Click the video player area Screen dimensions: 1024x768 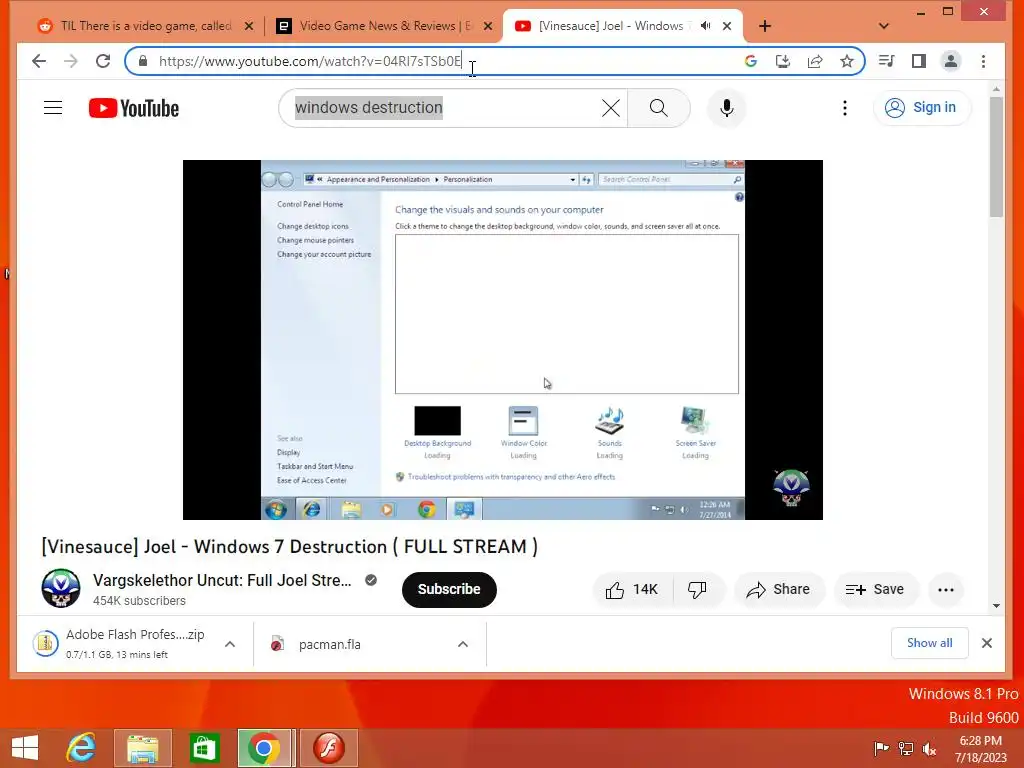503,340
